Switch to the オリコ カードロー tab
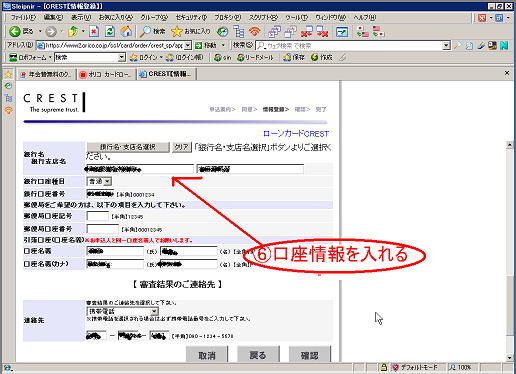This screenshot has width=516, height=374. click(106, 74)
